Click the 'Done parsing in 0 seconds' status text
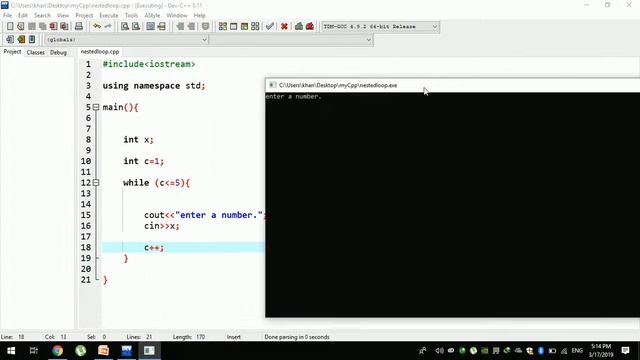Screen dimensions: 640x360 (297, 337)
